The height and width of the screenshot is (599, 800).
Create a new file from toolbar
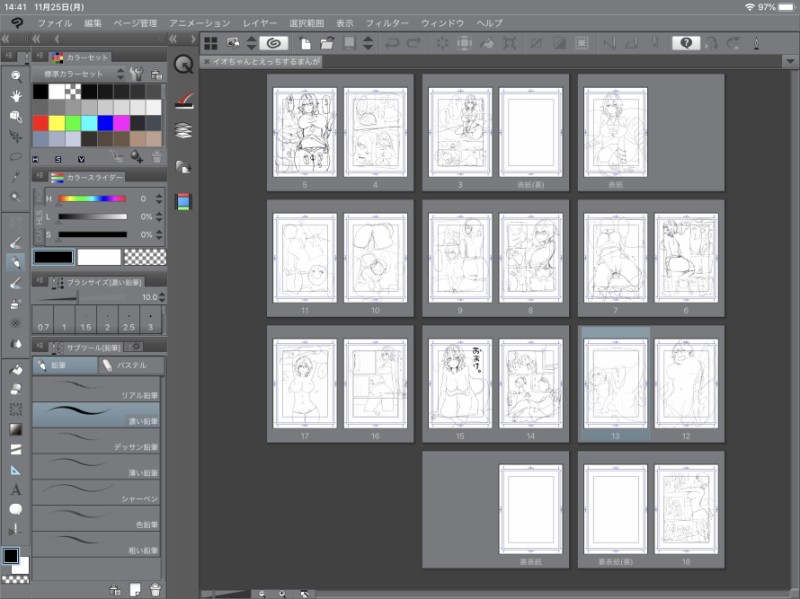tap(305, 43)
